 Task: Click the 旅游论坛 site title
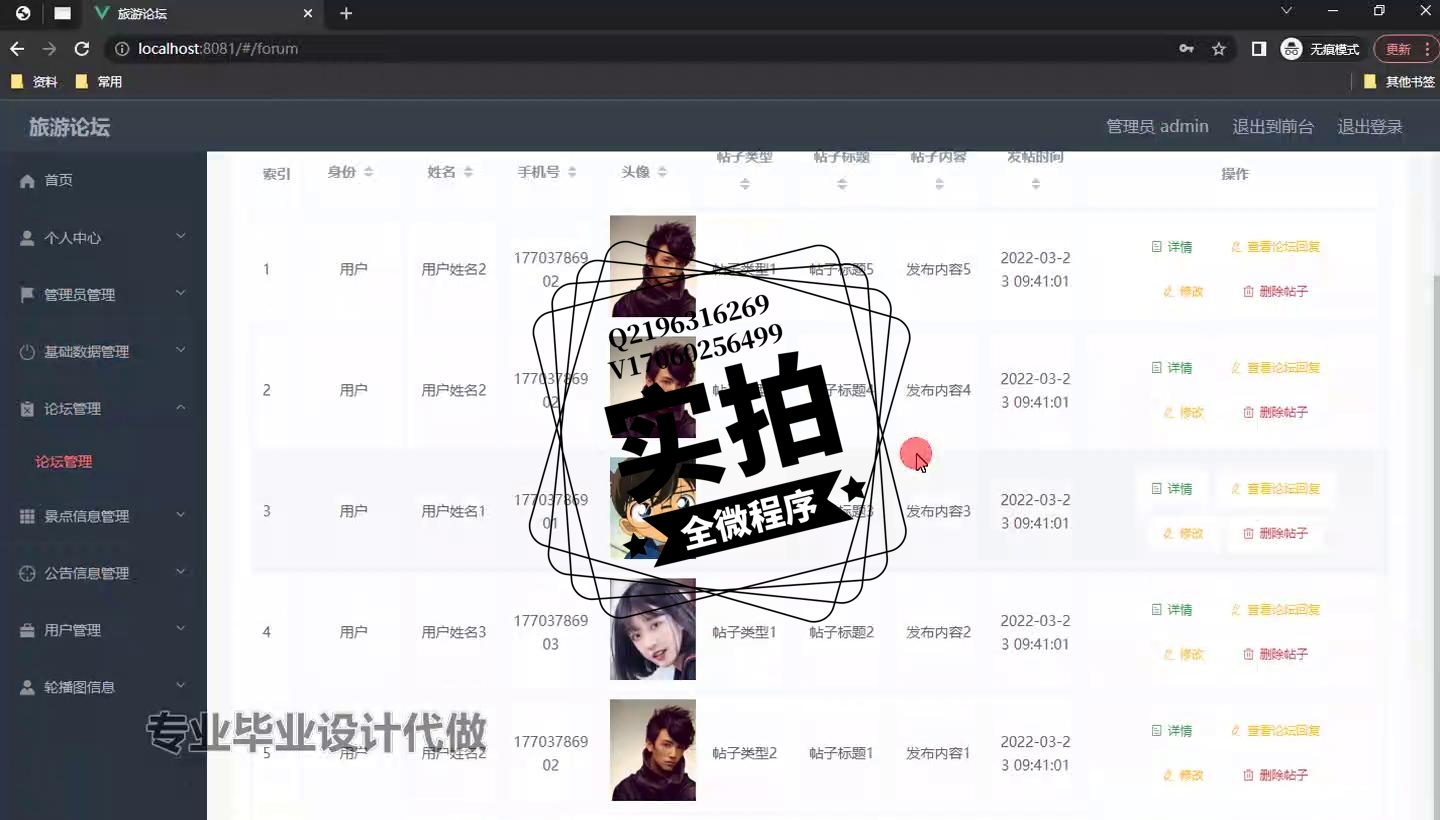tap(69, 127)
